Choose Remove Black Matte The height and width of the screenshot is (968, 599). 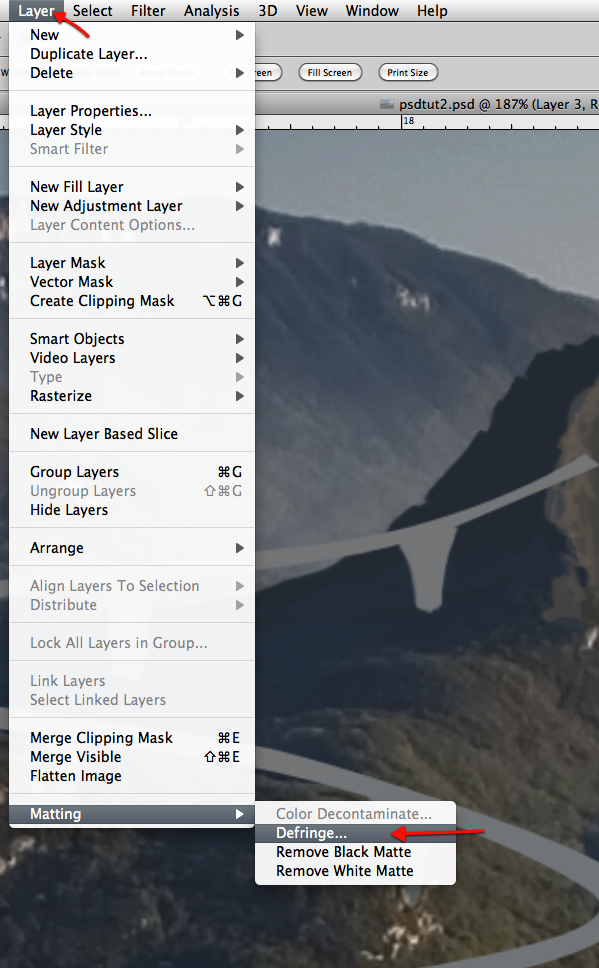pyautogui.click(x=356, y=853)
